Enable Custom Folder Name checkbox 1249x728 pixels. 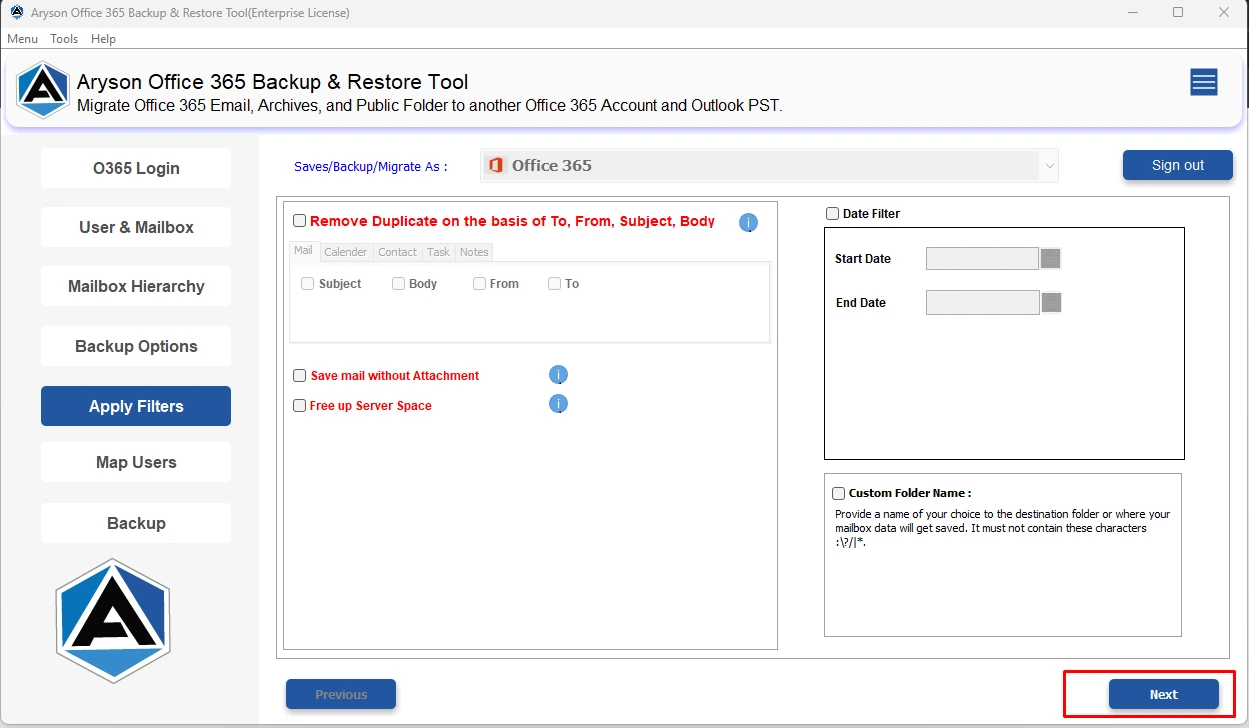838,493
